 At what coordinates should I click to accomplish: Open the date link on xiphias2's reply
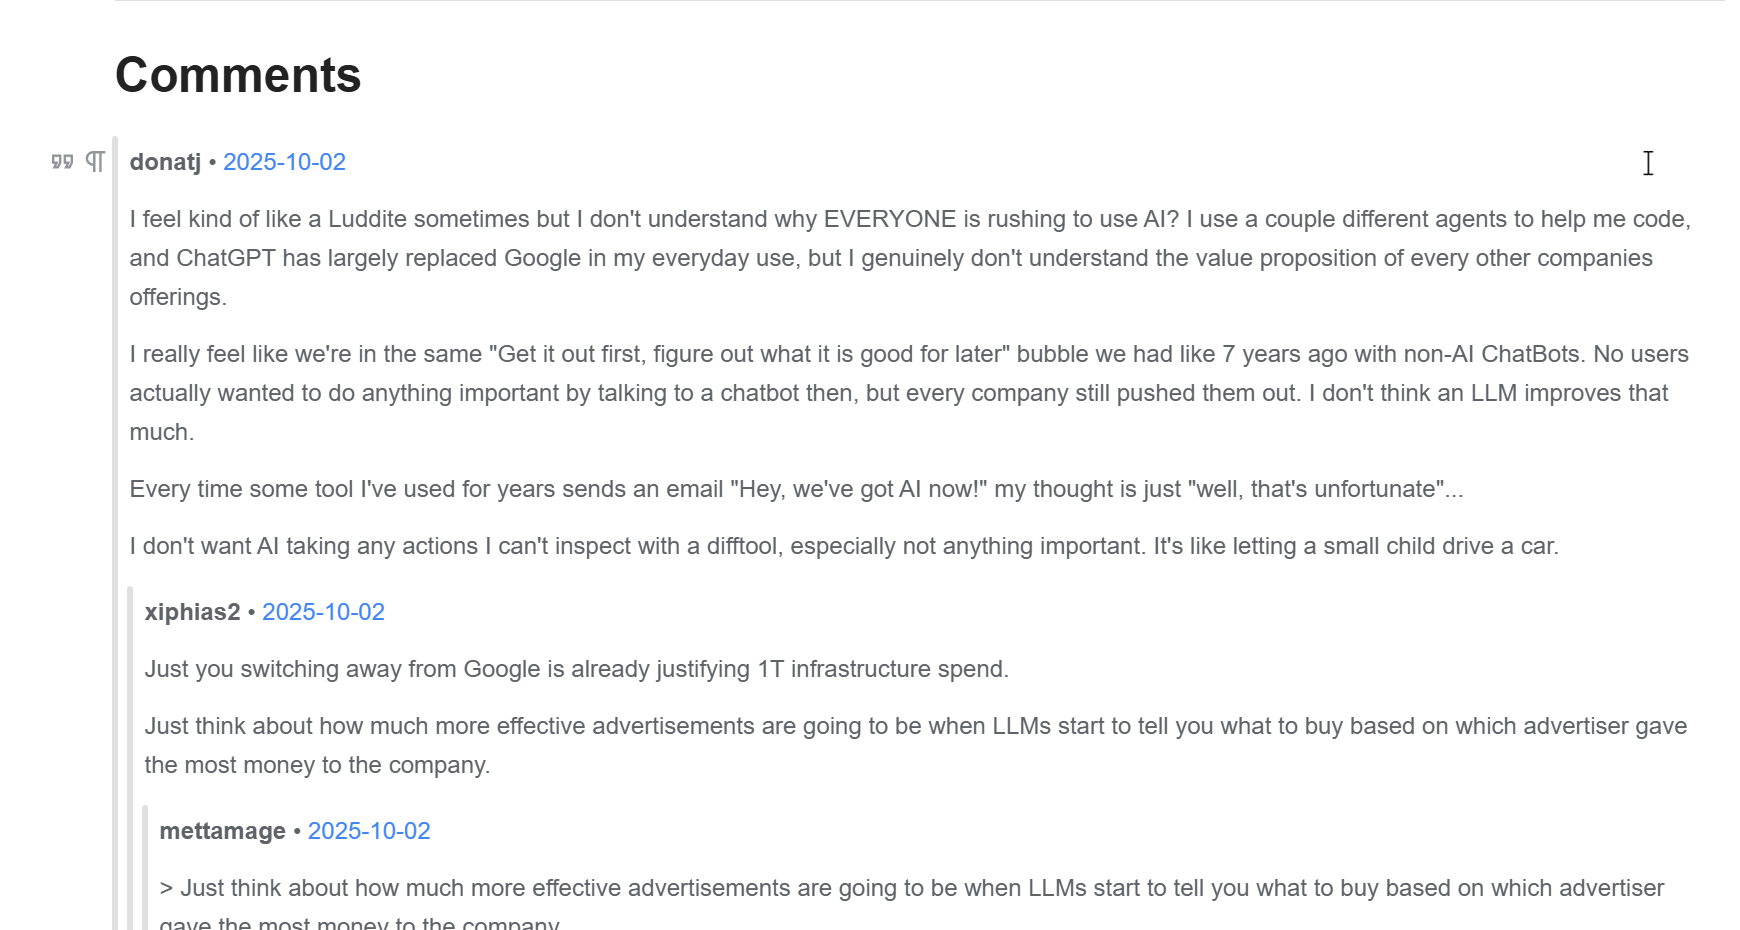point(323,612)
